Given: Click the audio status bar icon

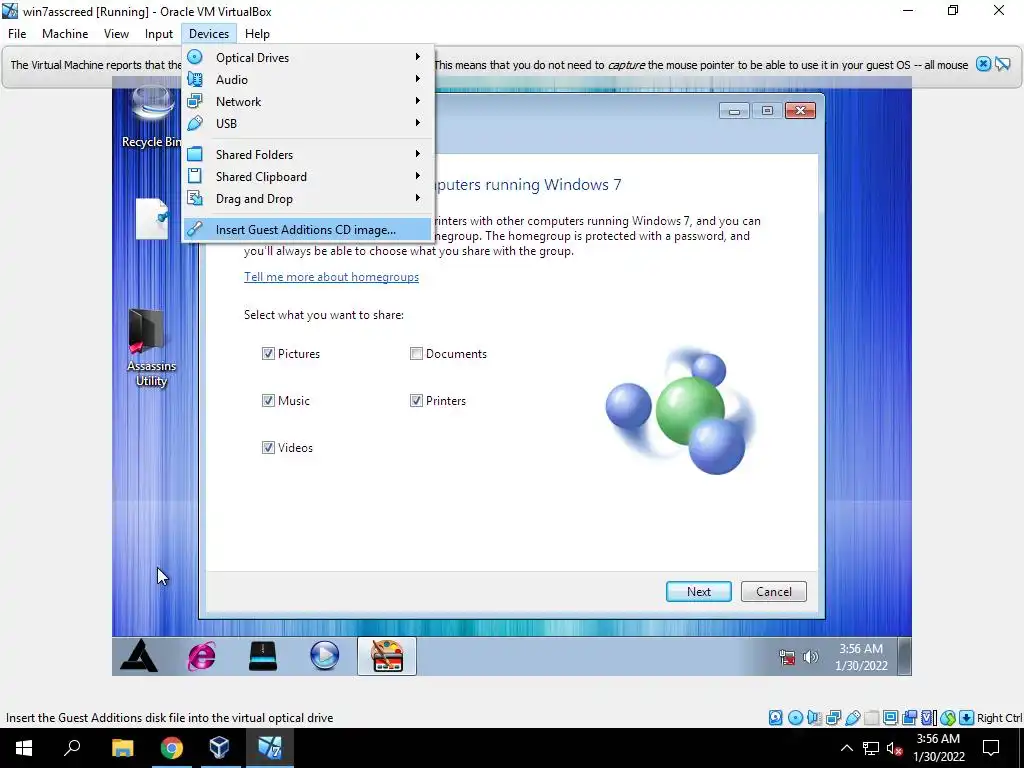Looking at the screenshot, I should [x=814, y=718].
